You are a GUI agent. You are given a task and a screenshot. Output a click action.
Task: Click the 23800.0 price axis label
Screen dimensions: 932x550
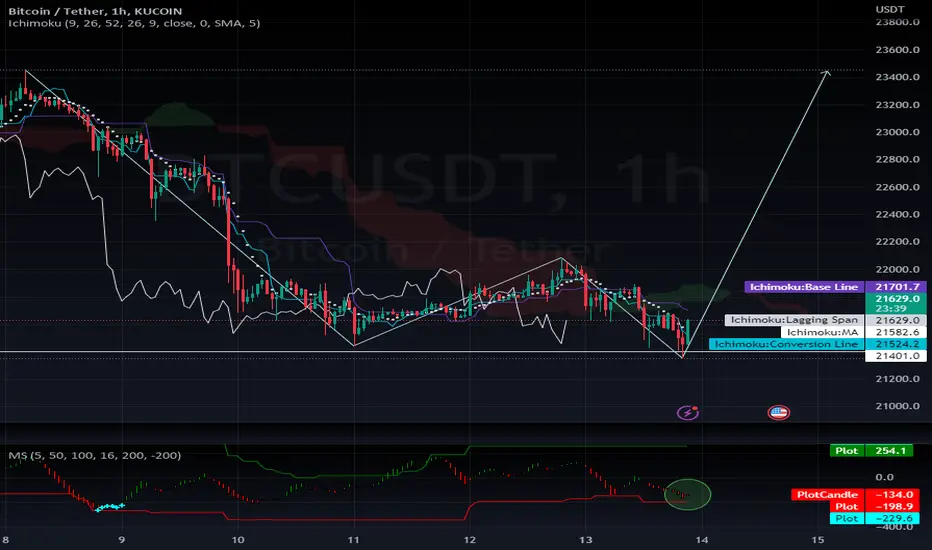898,22
